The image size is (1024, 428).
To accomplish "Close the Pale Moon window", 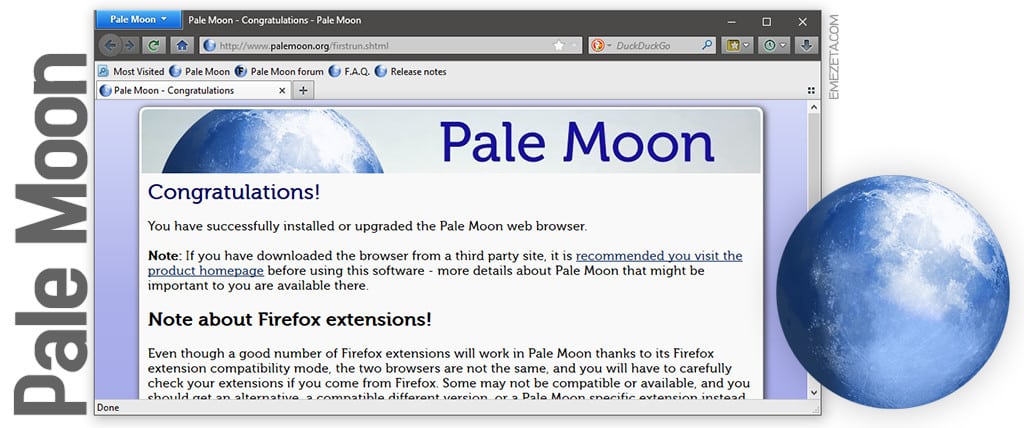I will click(803, 22).
